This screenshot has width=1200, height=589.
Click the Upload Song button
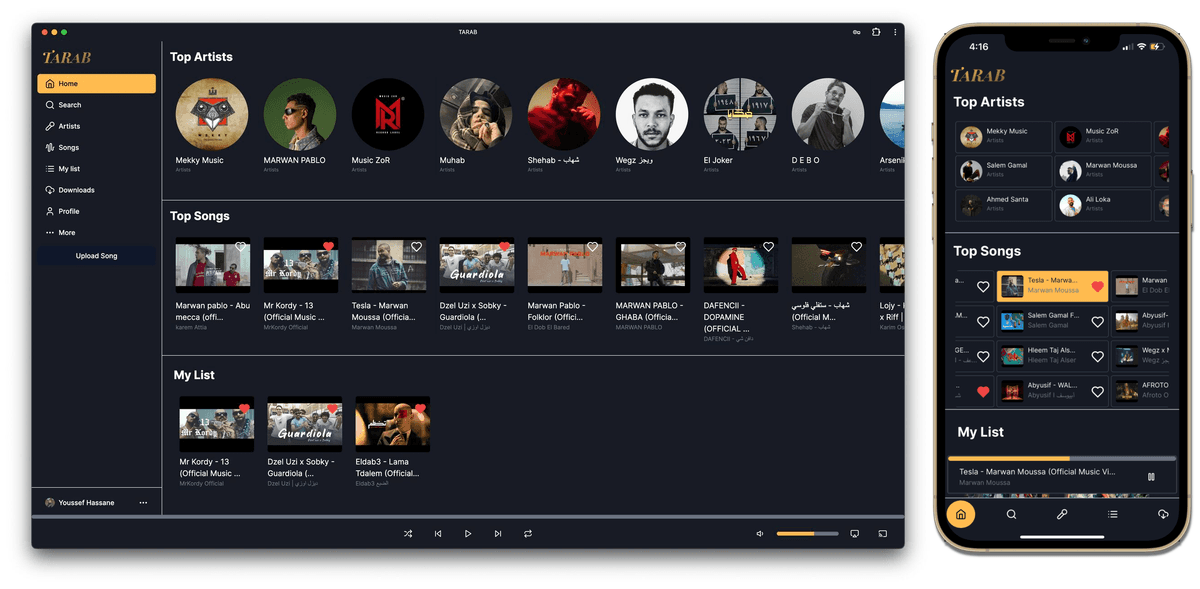click(96, 256)
